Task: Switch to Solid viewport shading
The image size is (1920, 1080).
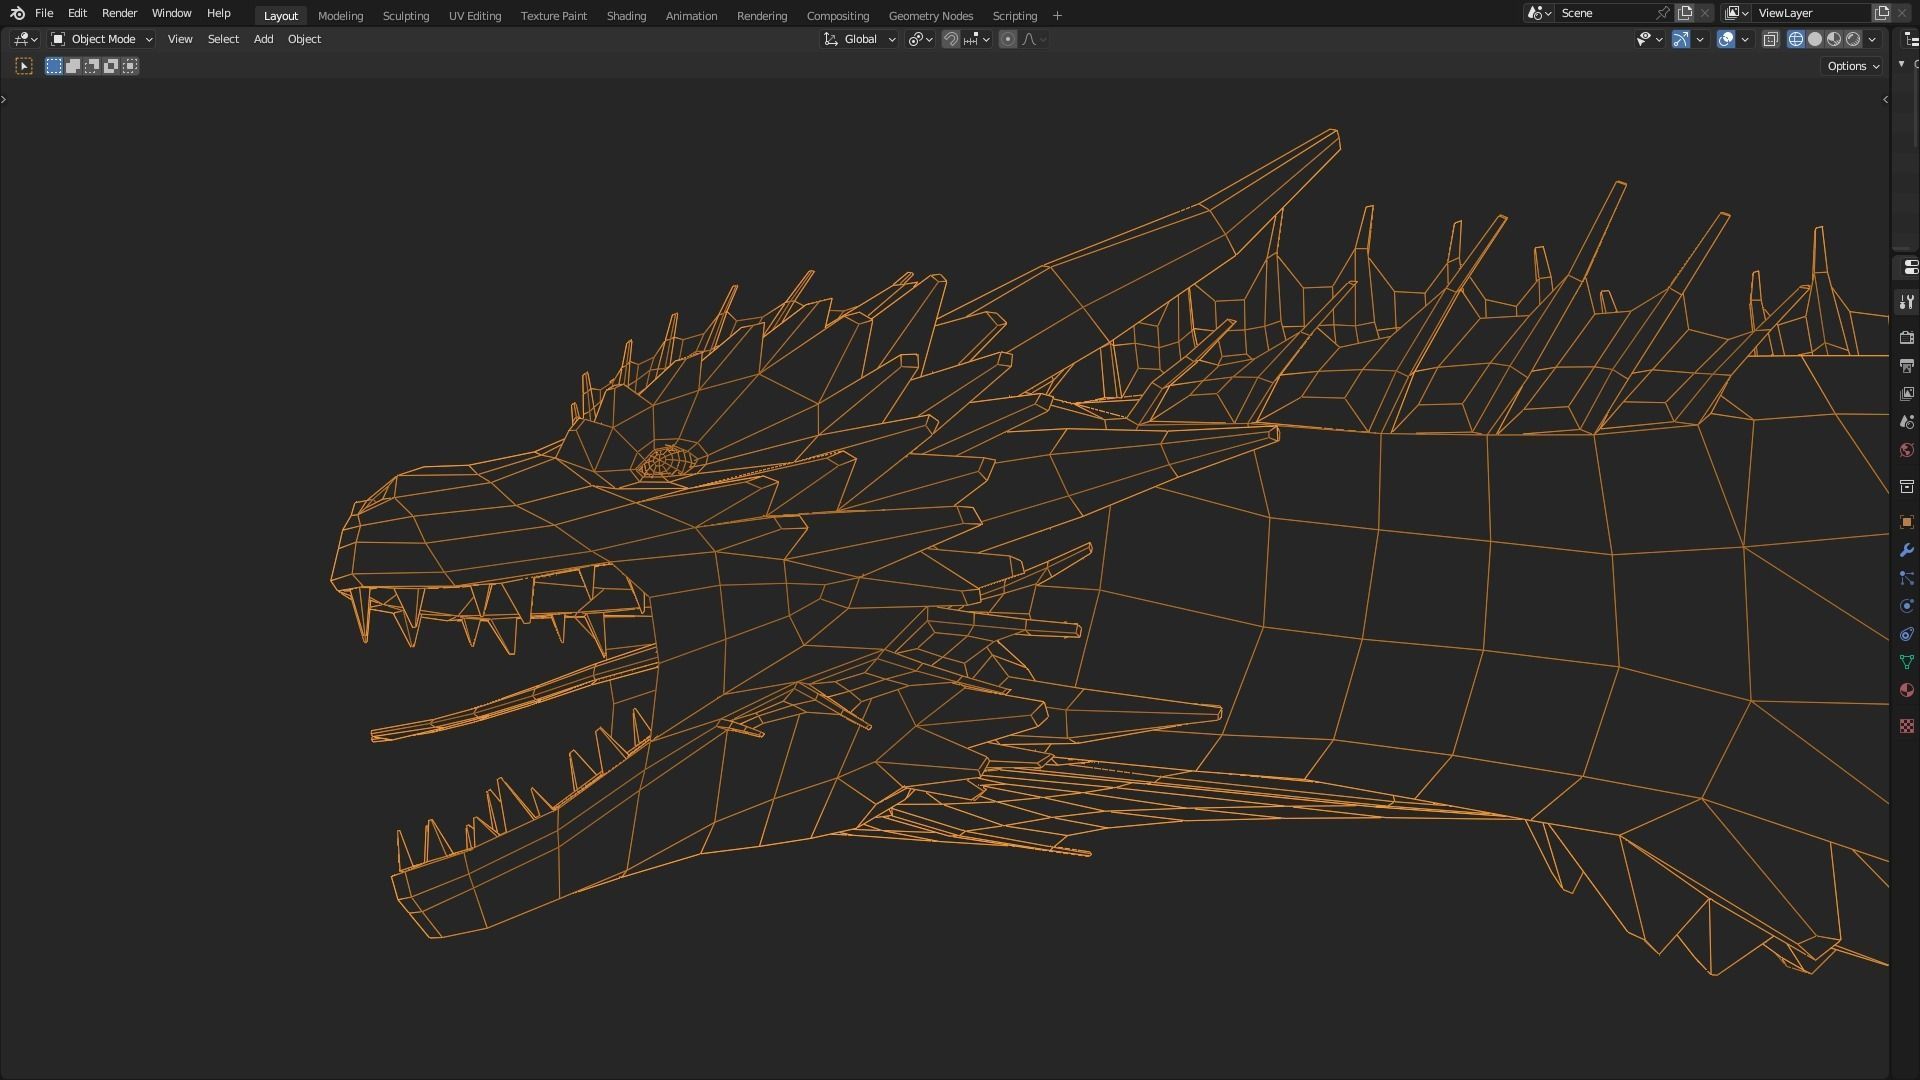Action: [1815, 39]
